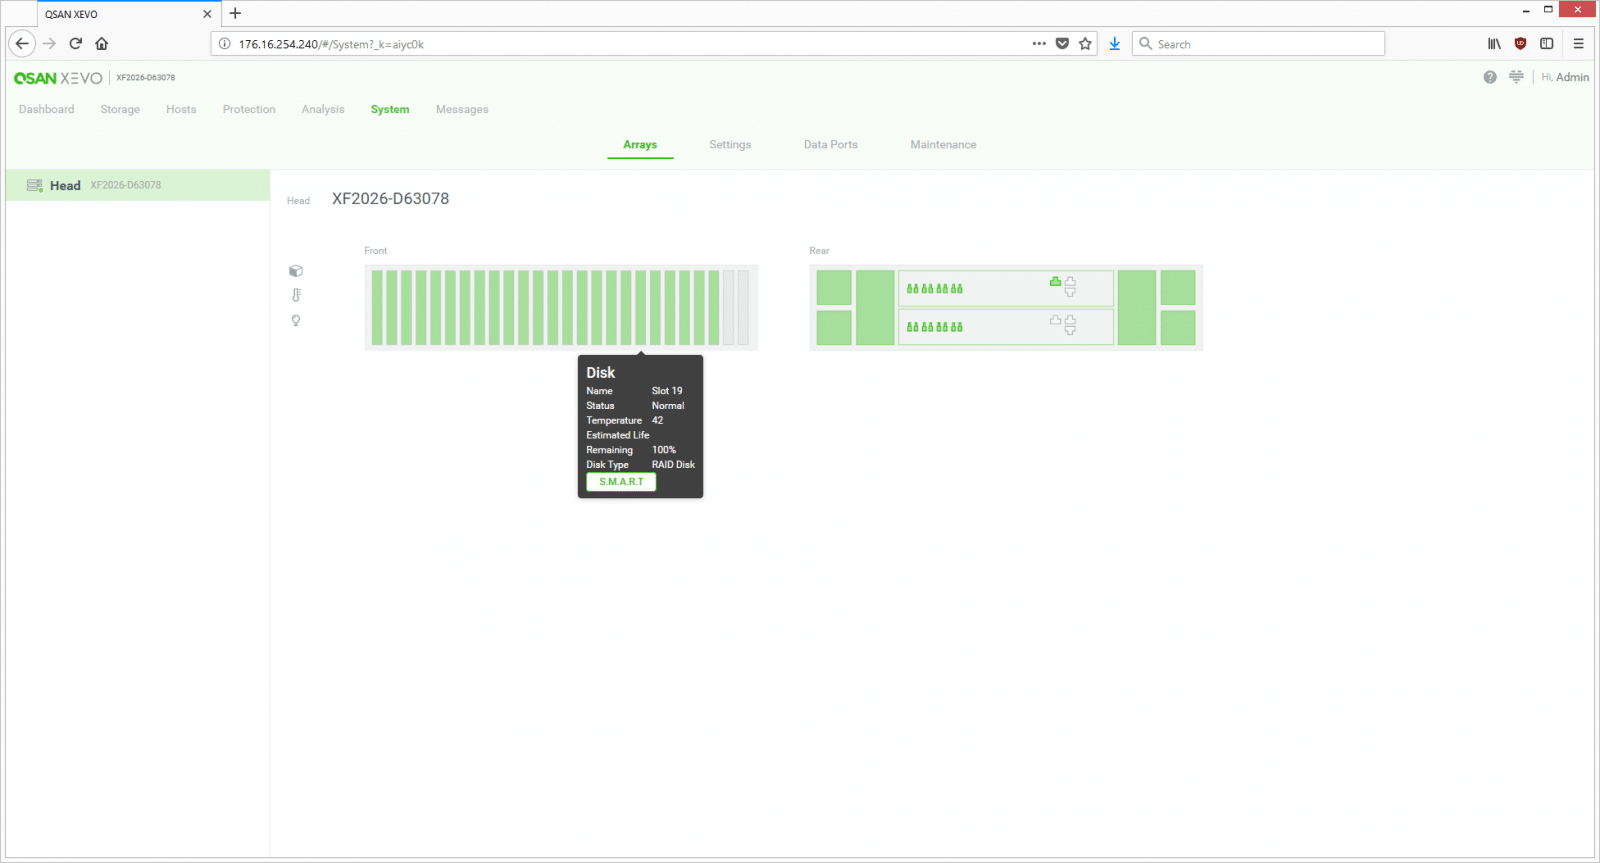Click the browser back arrow
Image resolution: width=1600 pixels, height=863 pixels.
click(22, 43)
